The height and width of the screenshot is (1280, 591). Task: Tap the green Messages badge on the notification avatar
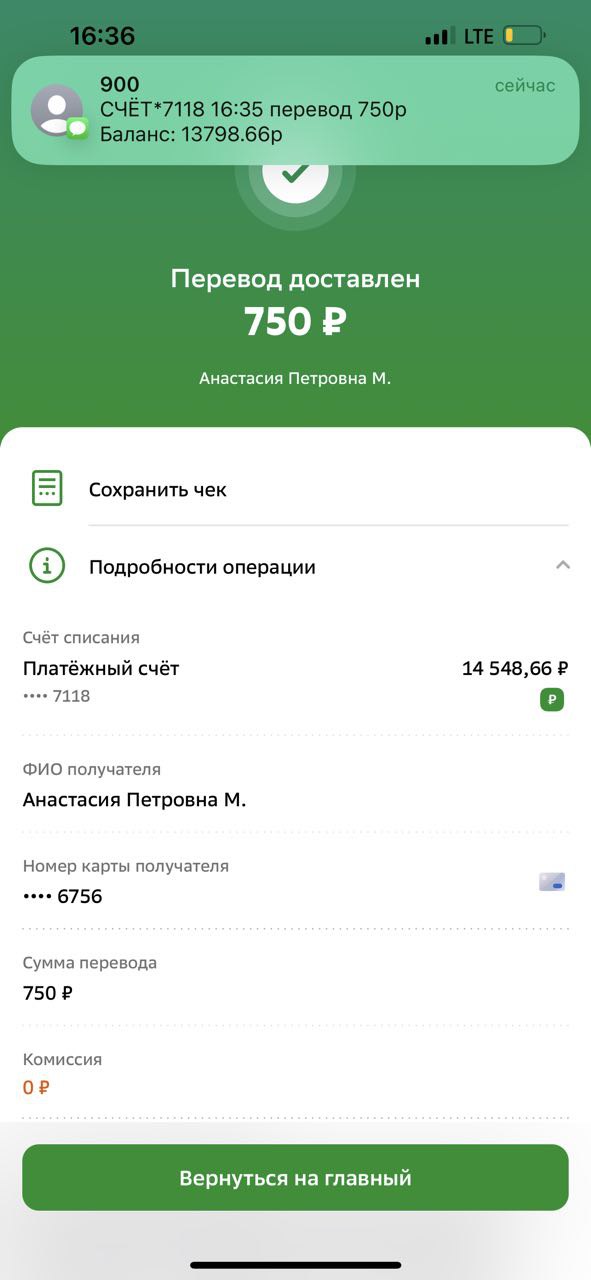pos(78,127)
